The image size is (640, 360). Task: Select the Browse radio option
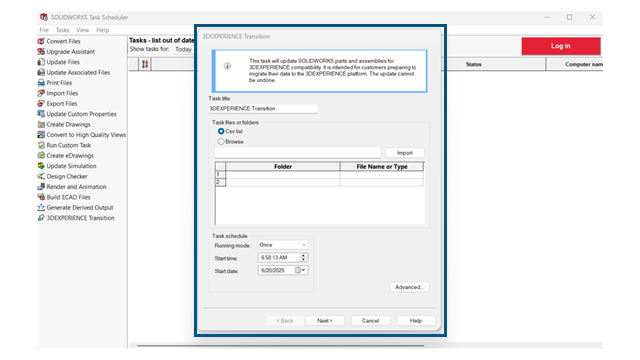(221, 142)
